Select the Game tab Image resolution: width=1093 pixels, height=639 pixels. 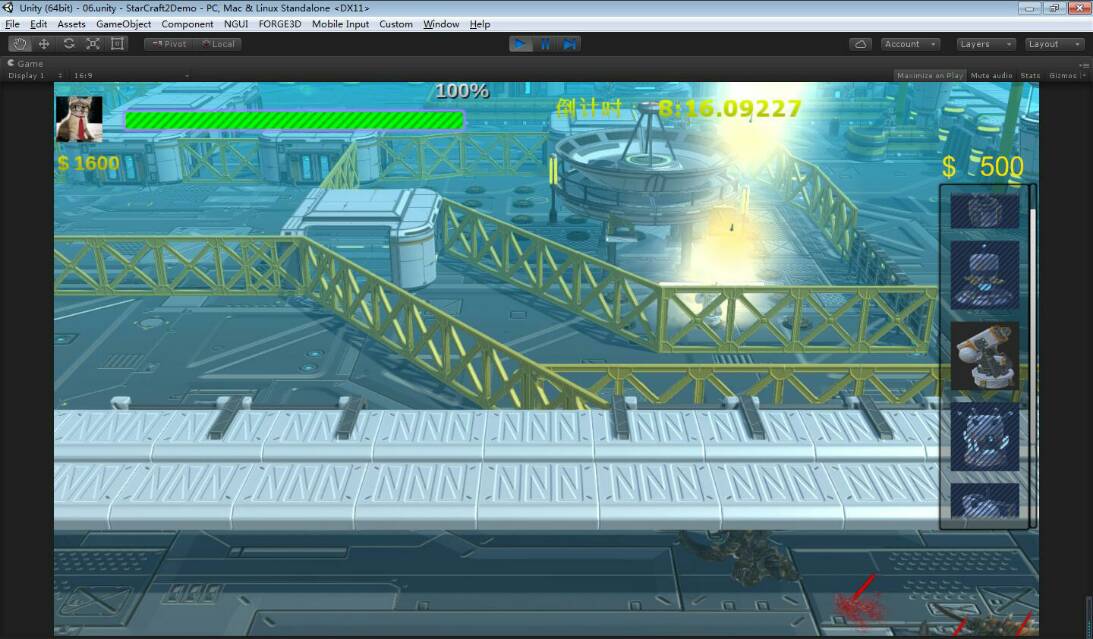click(x=25, y=63)
